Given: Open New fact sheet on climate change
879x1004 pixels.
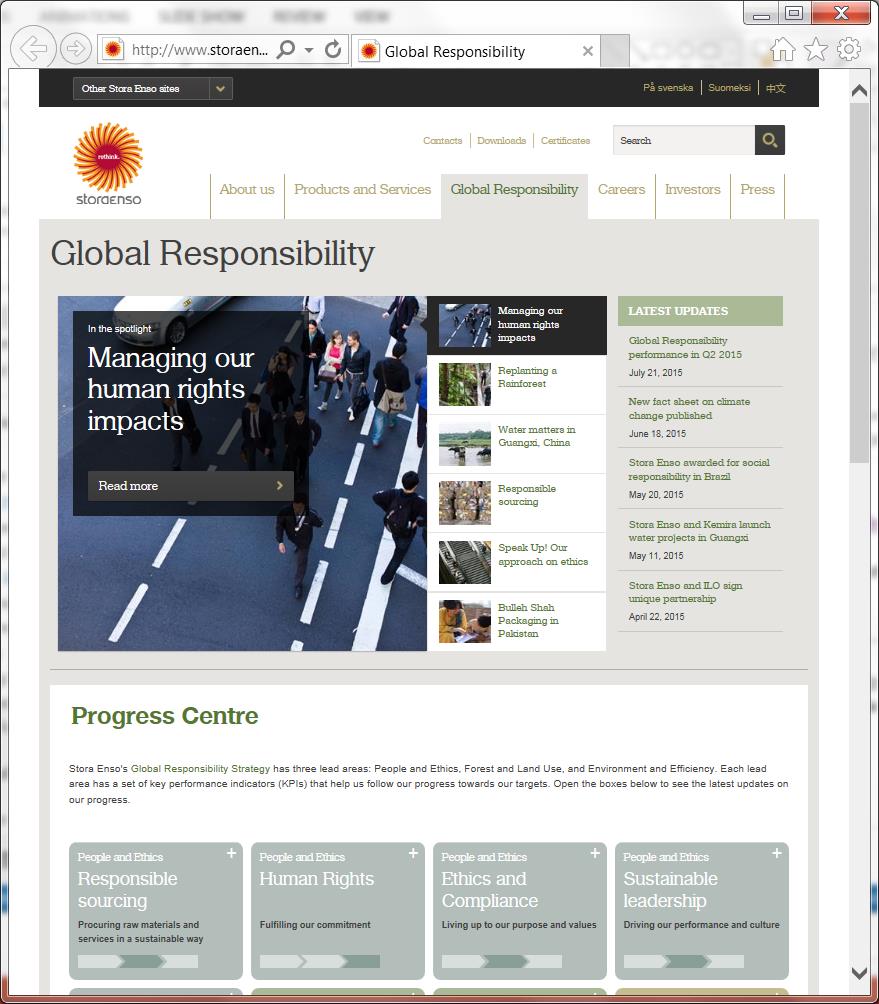Looking at the screenshot, I should (689, 409).
